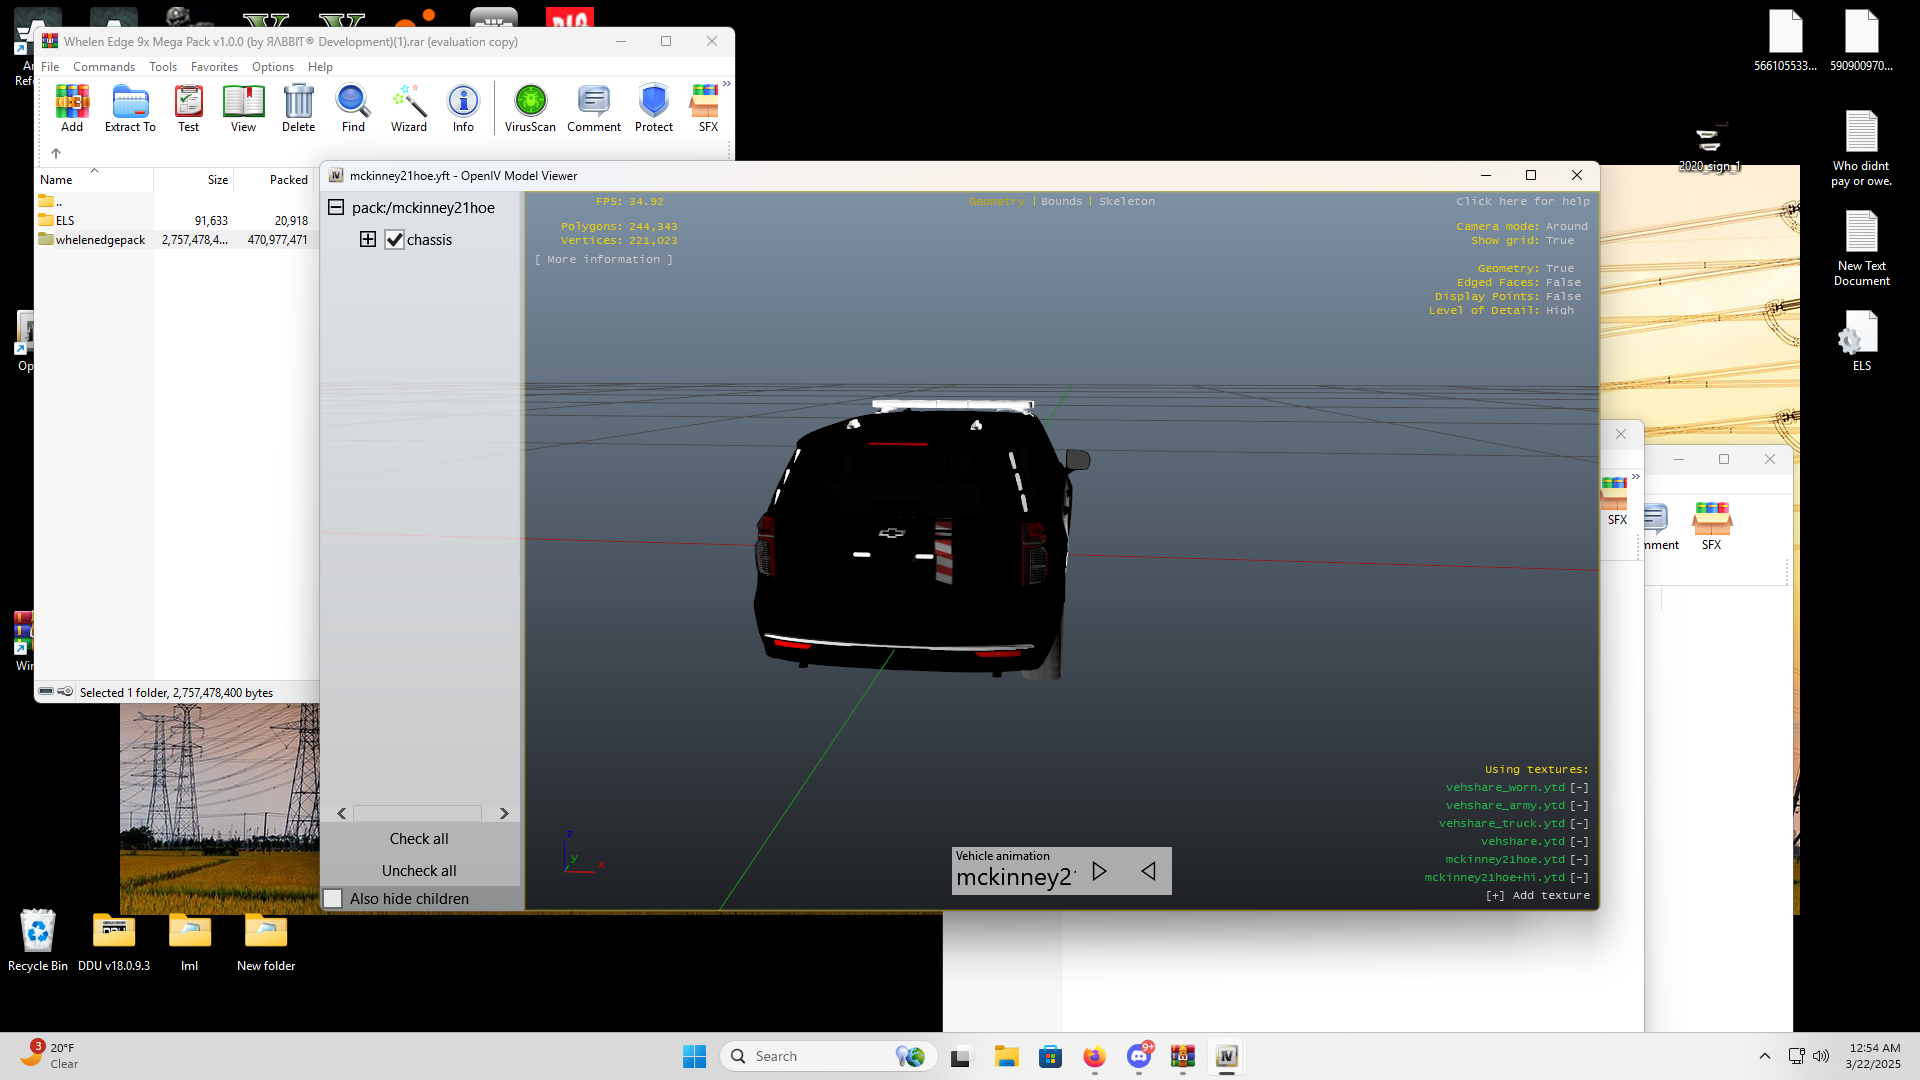Play vehicle animation in reverse
1920x1080 pixels.
1148,871
